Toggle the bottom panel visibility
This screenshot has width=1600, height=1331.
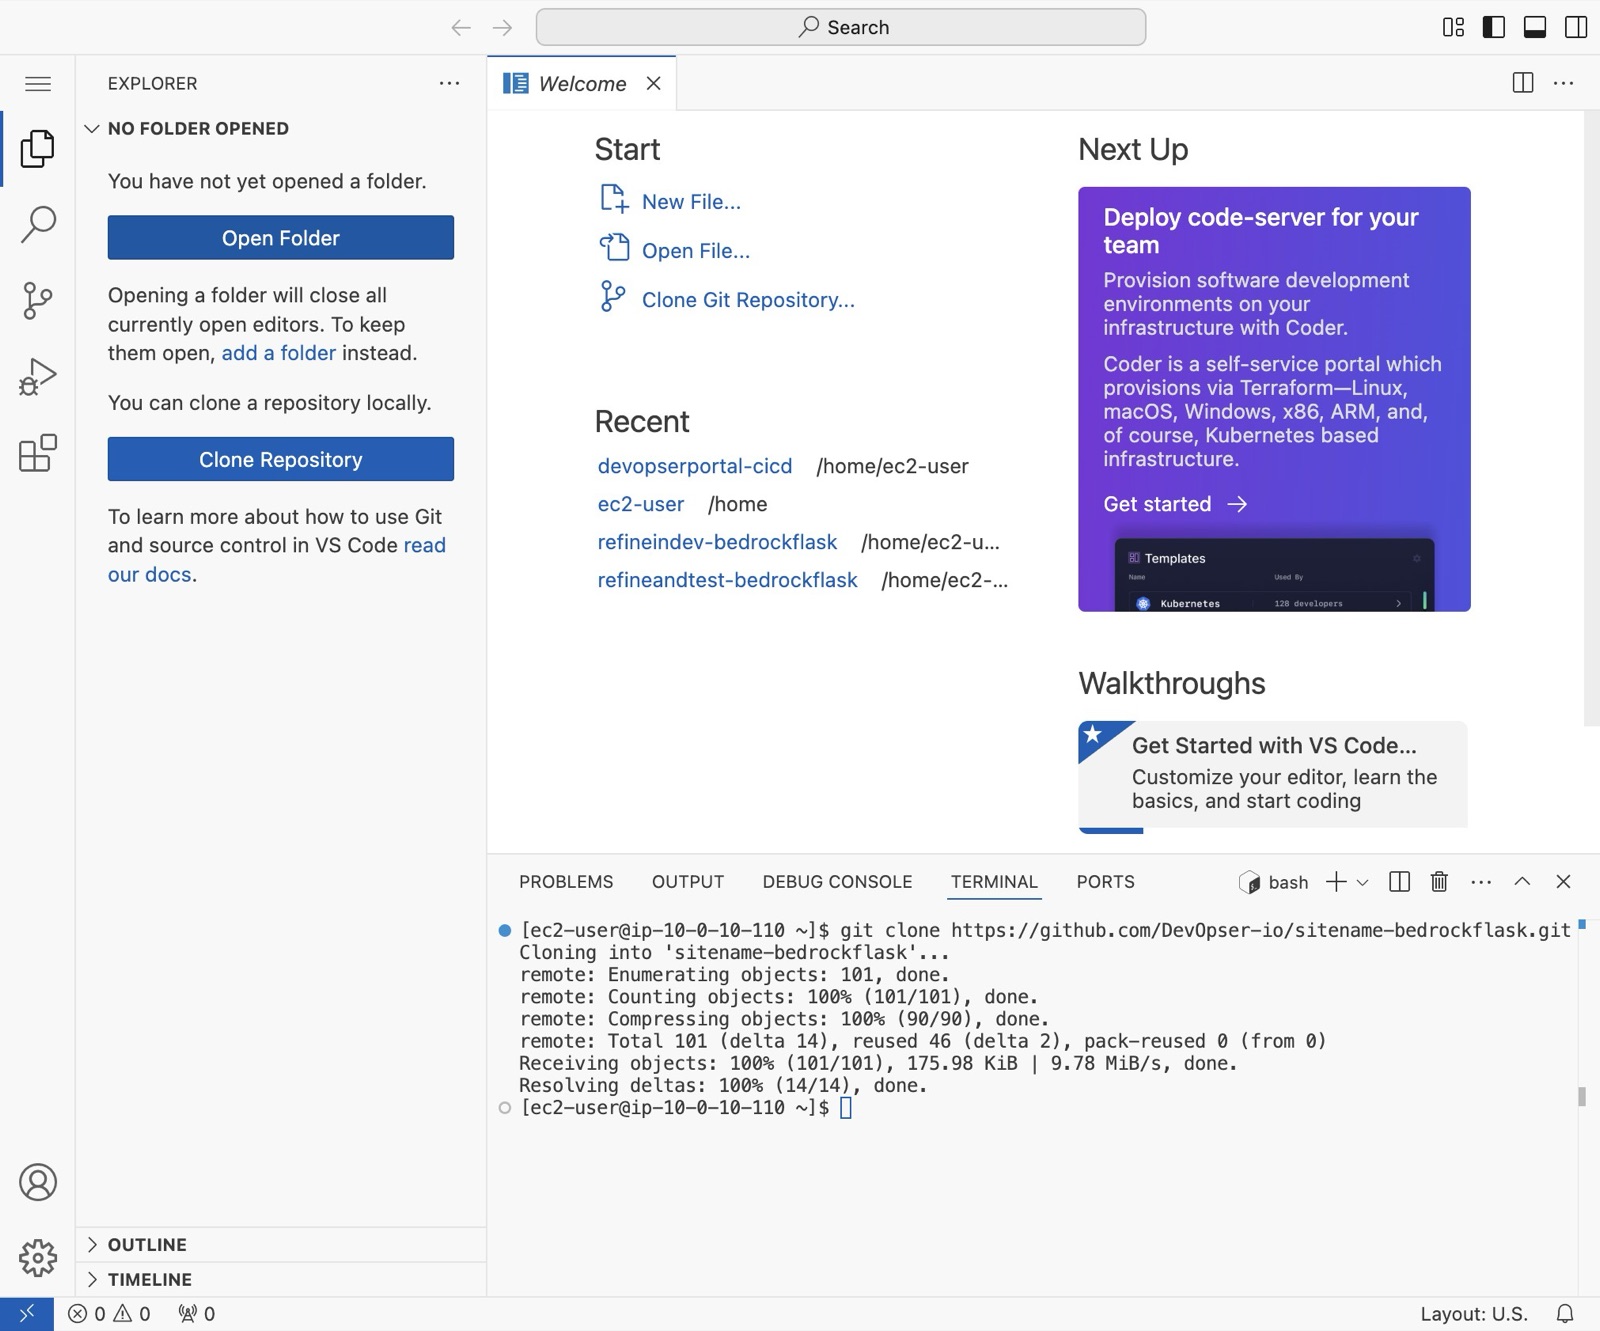(x=1535, y=27)
